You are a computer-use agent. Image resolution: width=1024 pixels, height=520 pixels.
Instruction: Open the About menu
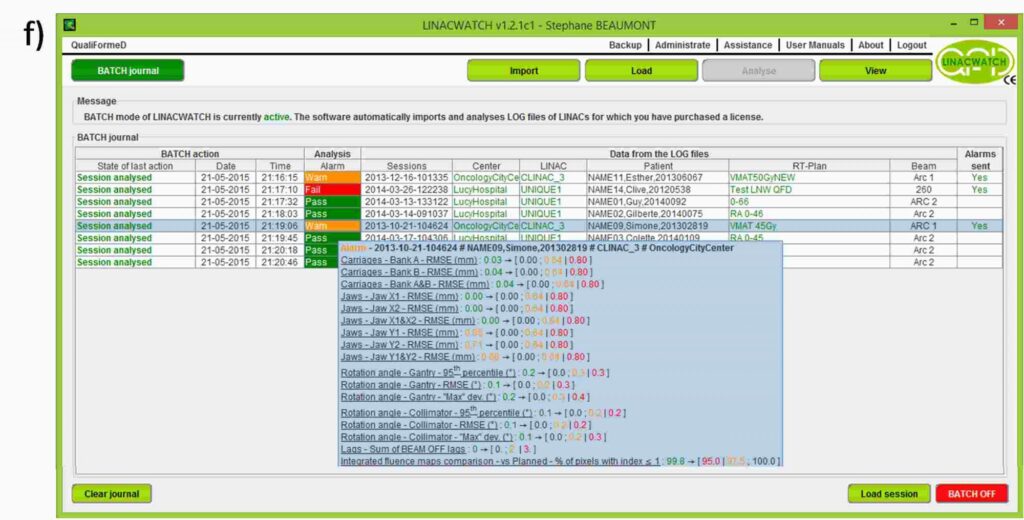pyautogui.click(x=871, y=45)
